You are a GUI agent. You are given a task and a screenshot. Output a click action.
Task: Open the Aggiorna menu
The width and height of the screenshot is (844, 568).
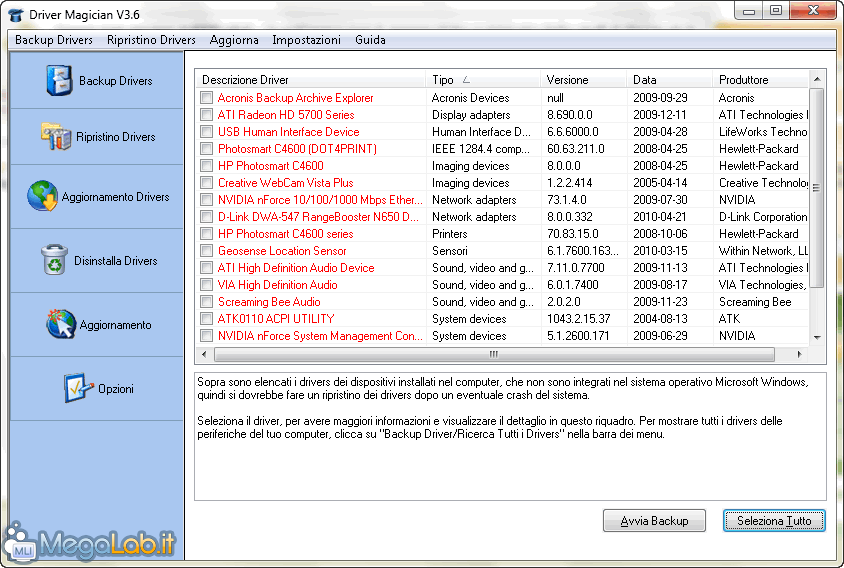[x=234, y=40]
